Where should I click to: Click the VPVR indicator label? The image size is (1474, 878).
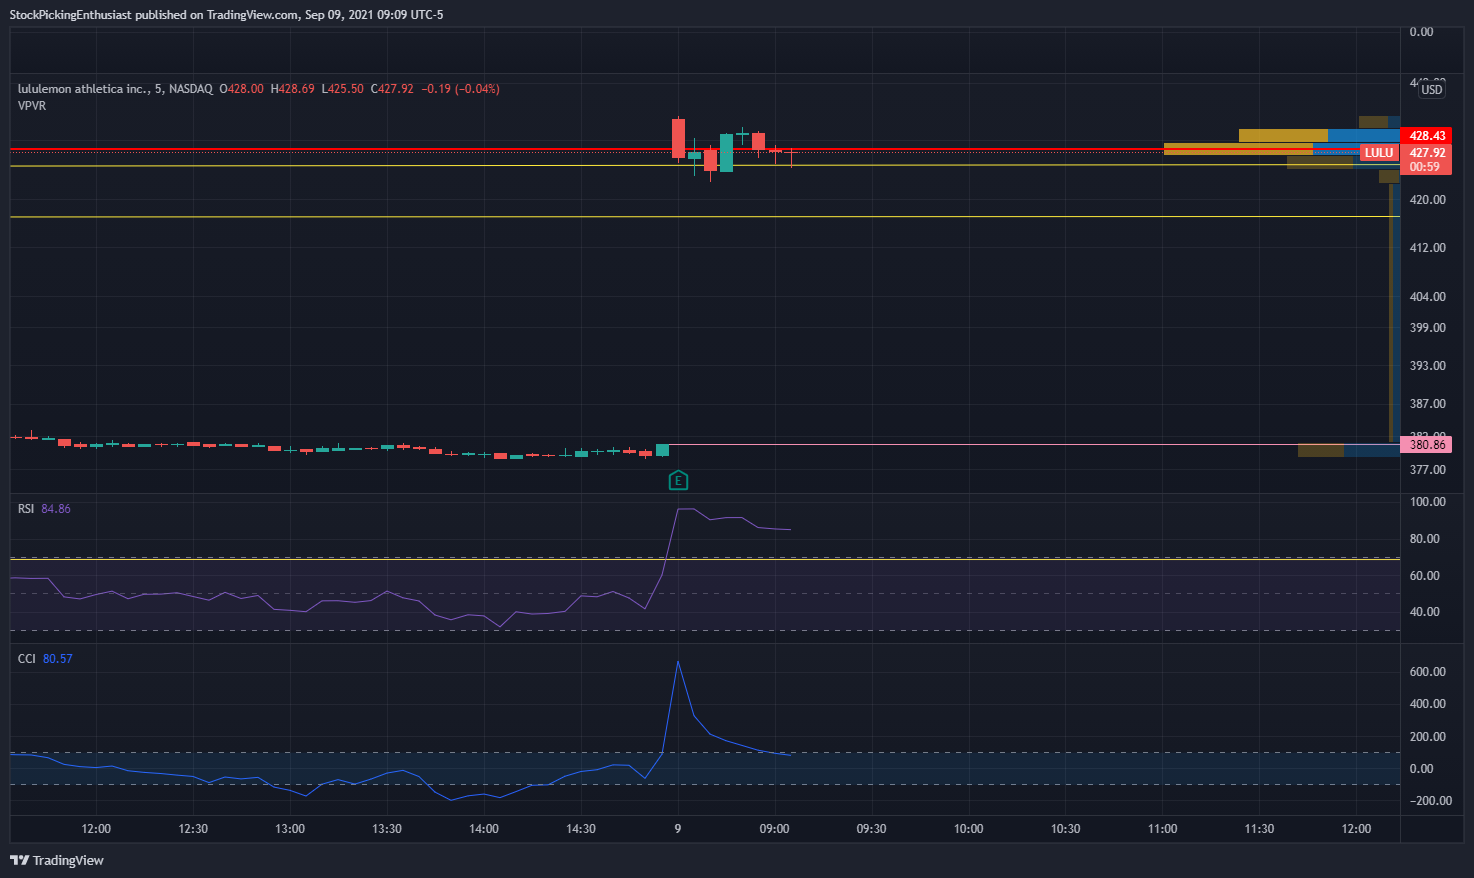32,105
